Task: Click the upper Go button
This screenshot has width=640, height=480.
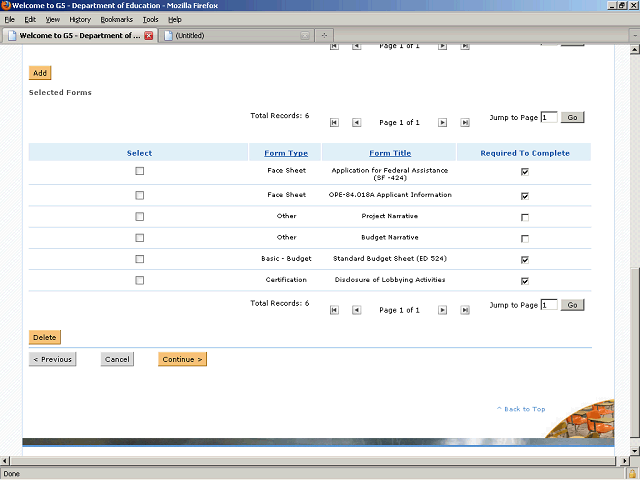Action: coord(573,118)
